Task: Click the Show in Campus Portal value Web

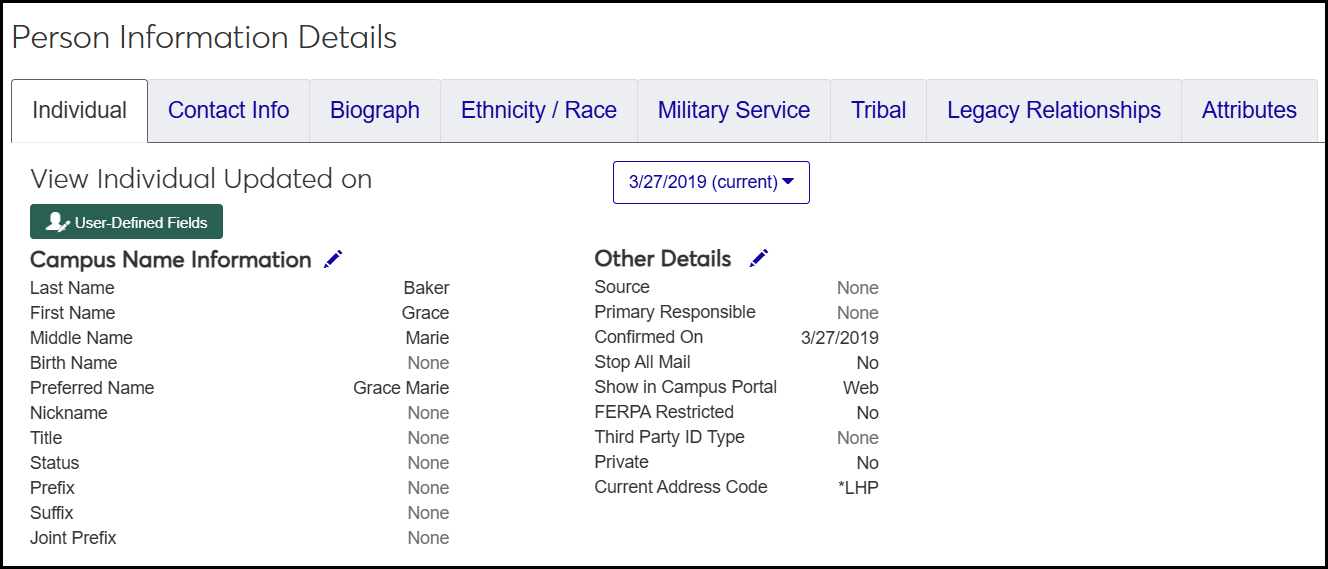Action: [x=860, y=388]
